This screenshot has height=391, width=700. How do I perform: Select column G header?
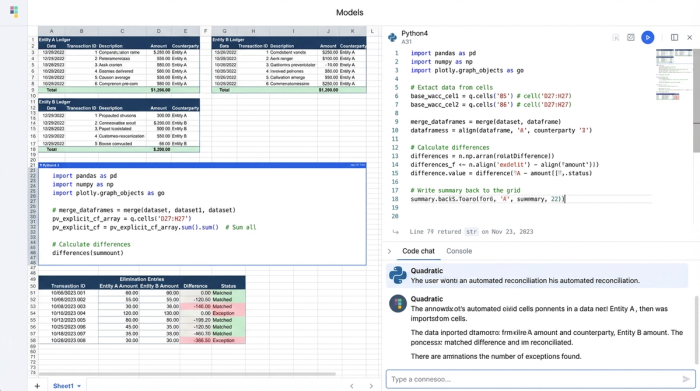click(224, 31)
